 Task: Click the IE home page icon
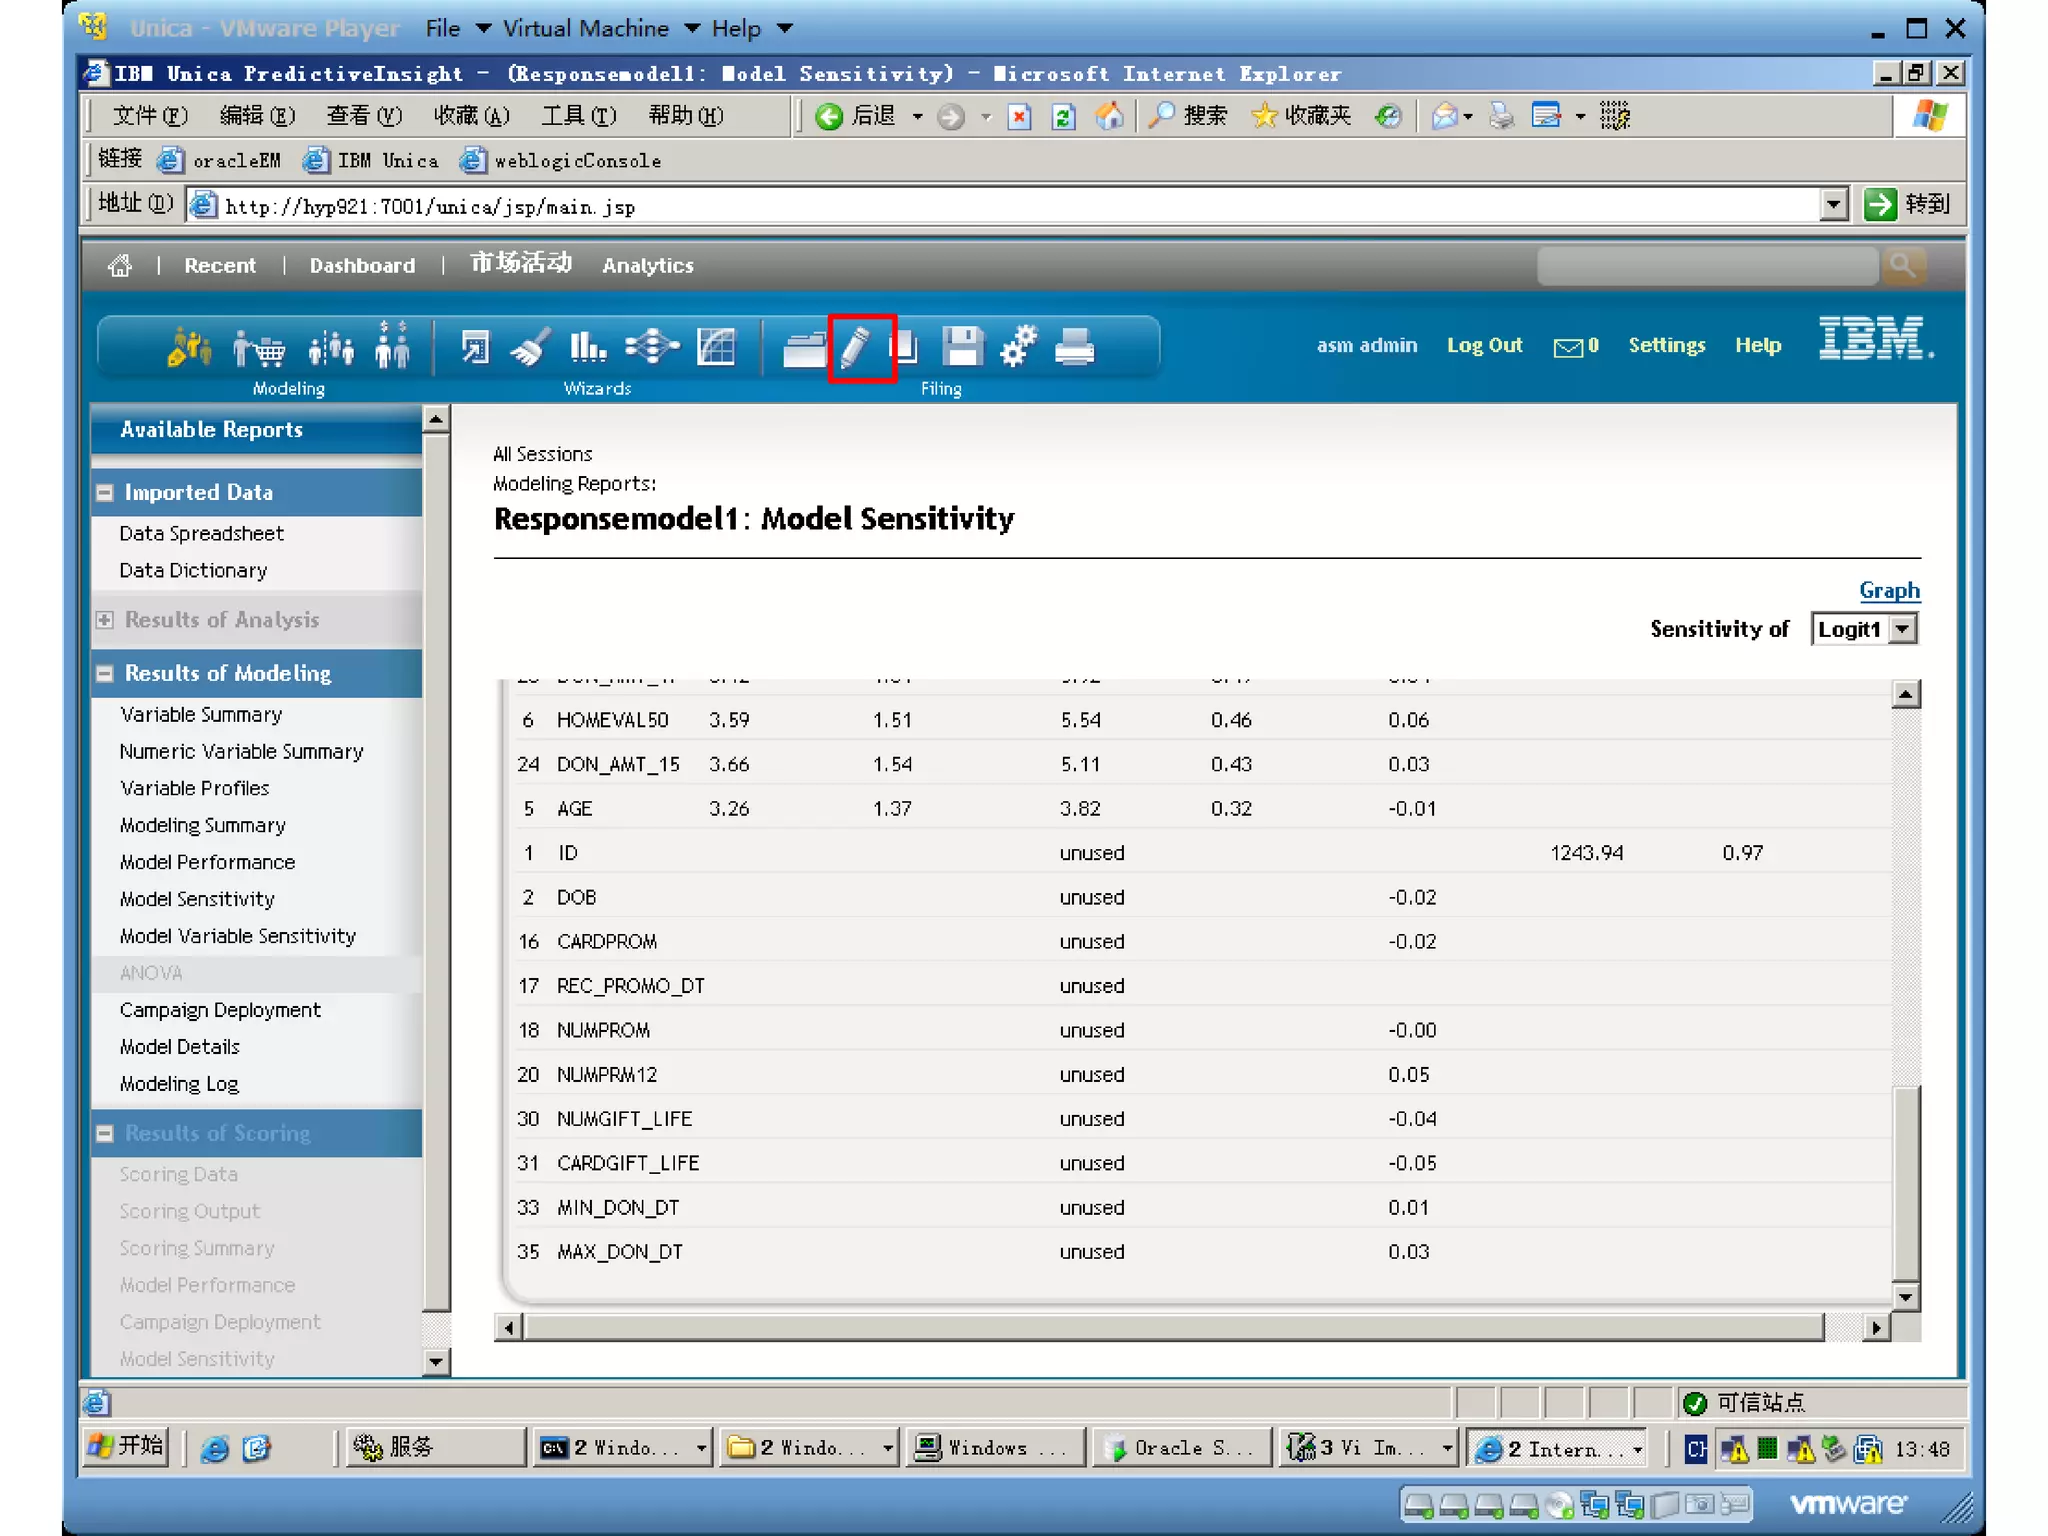tap(1109, 117)
